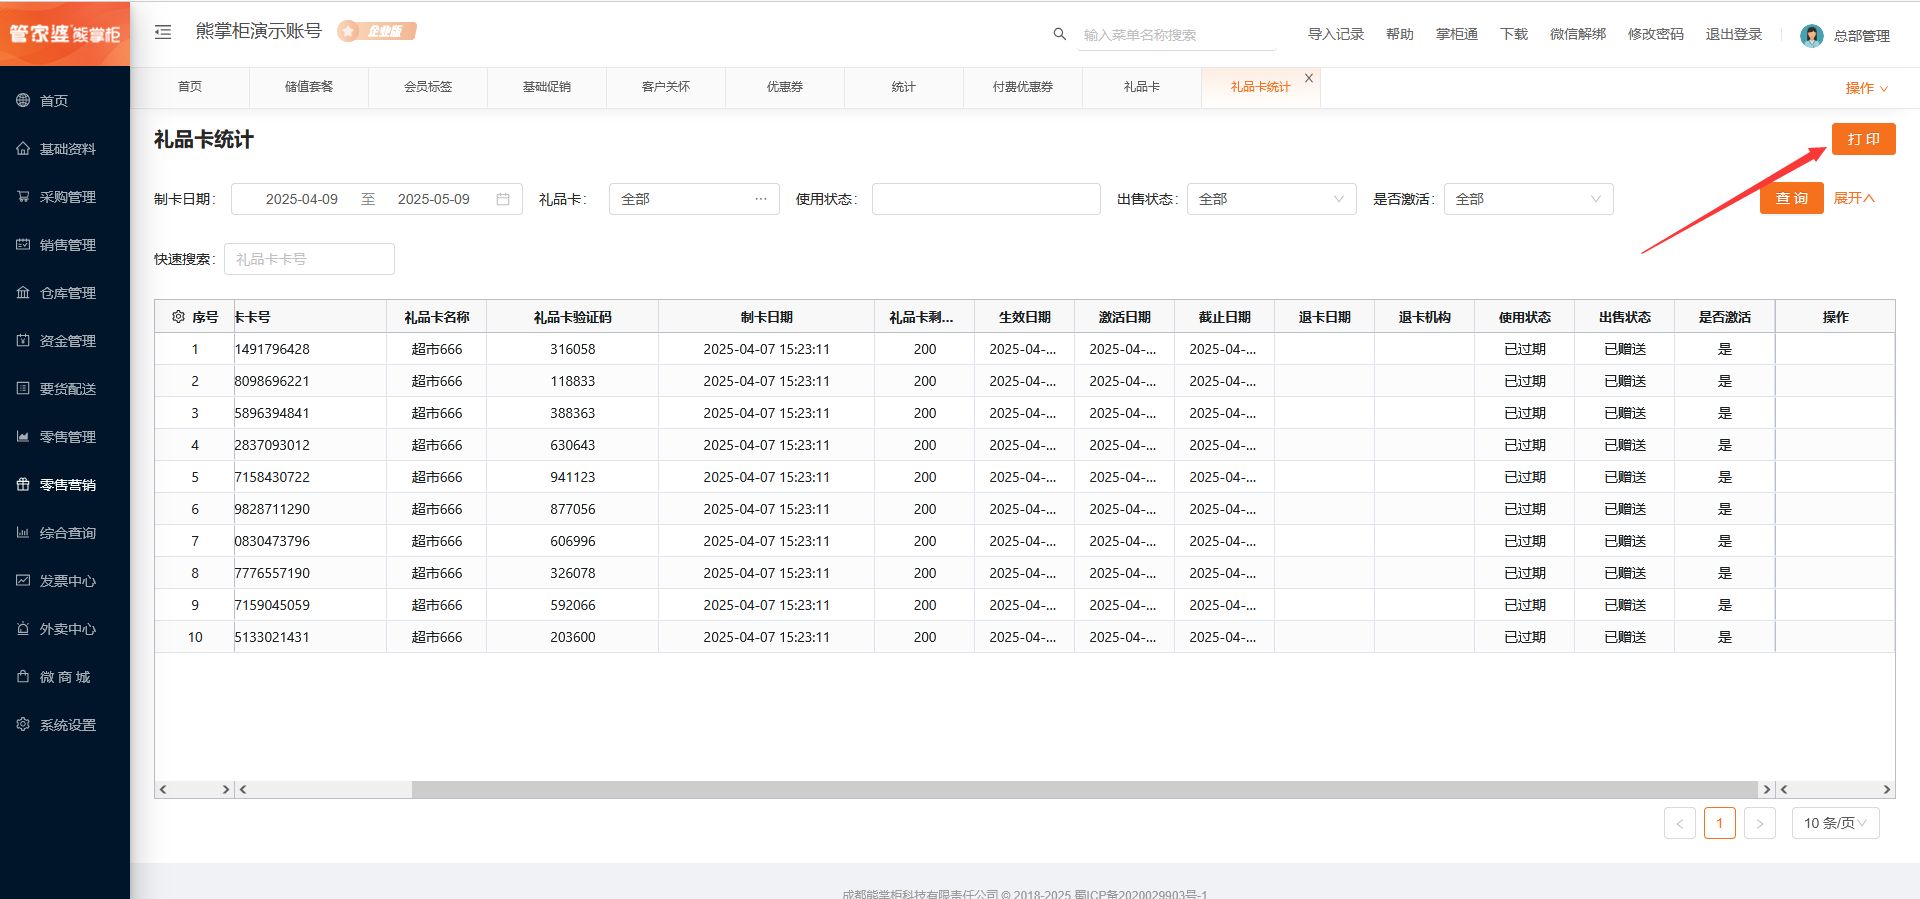Click the 打印 button
This screenshot has height=899, width=1920.
tap(1864, 139)
